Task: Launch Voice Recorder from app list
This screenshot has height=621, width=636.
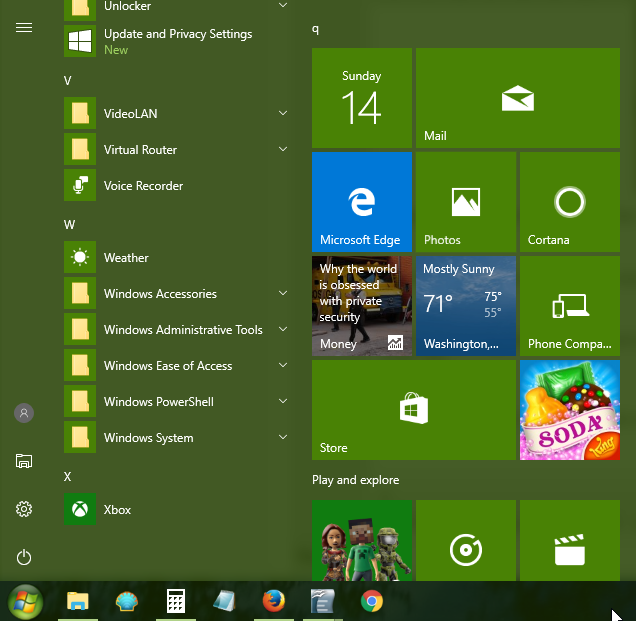Action: [176, 185]
